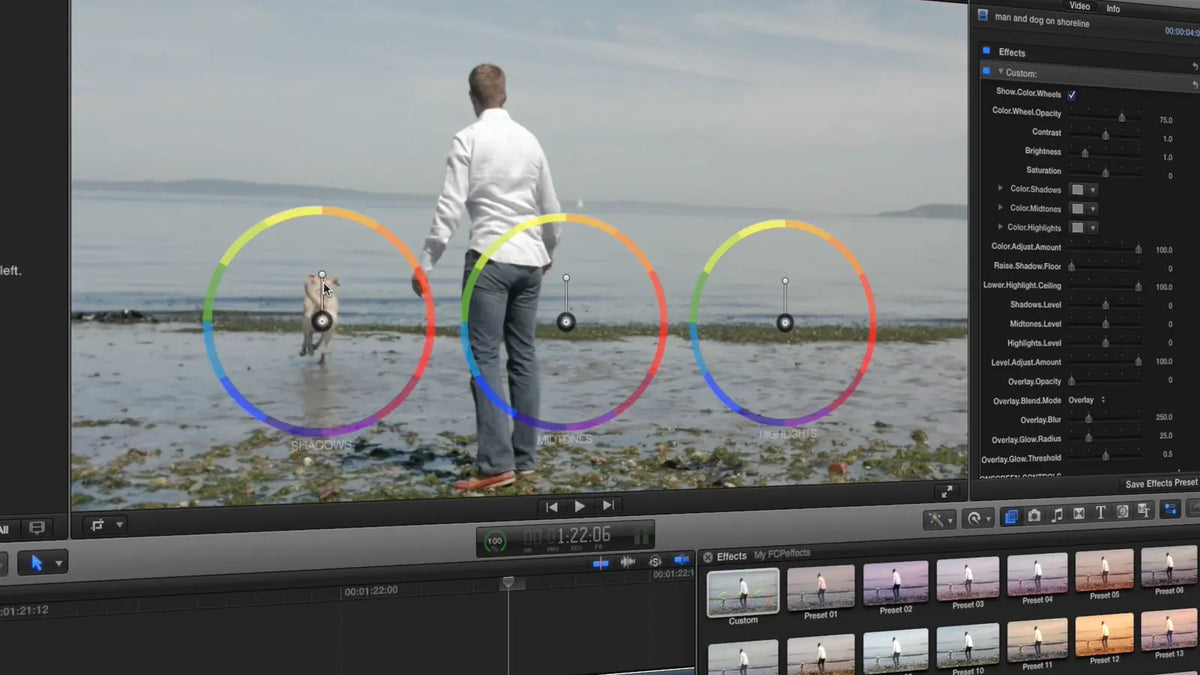Open the Titles browser T icon
Viewport: 1200px width, 675px height.
coord(1101,513)
